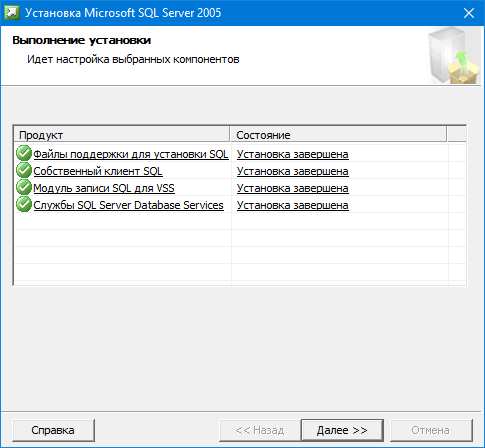
Task: Click the green checkmark beside Файлы поддержки
Action: (x=24, y=153)
